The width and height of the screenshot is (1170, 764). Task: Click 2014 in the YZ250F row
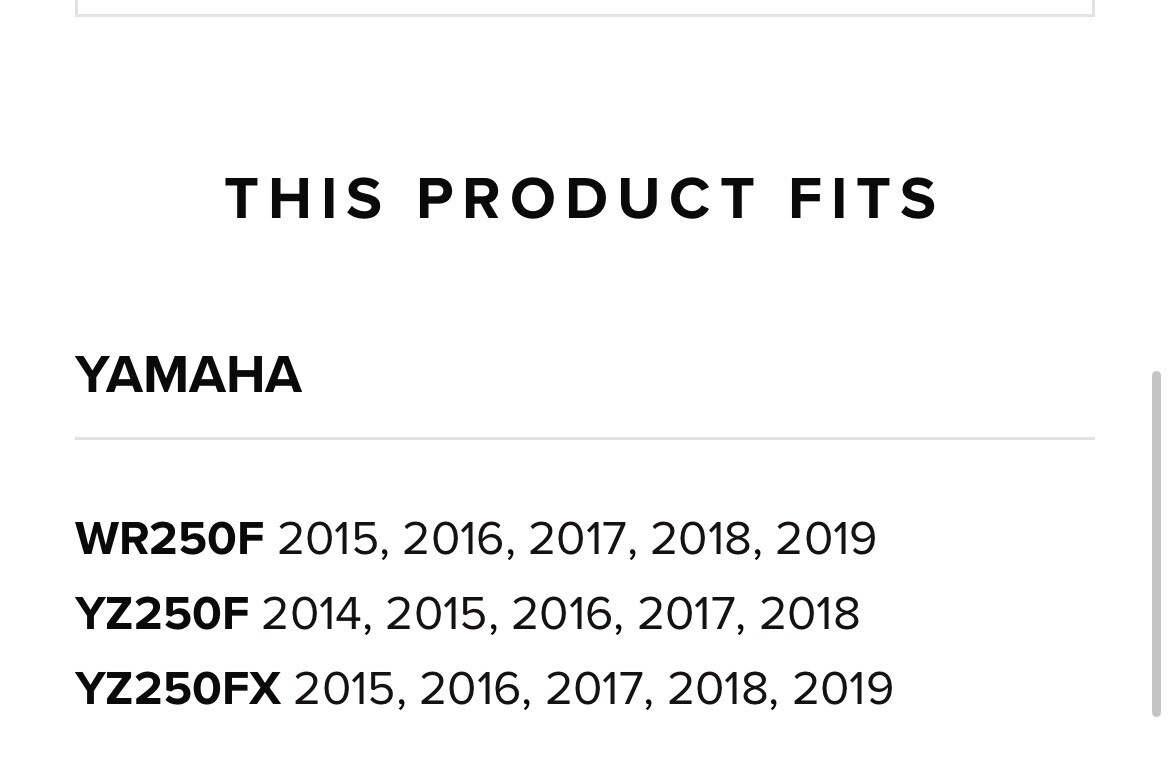(x=311, y=614)
